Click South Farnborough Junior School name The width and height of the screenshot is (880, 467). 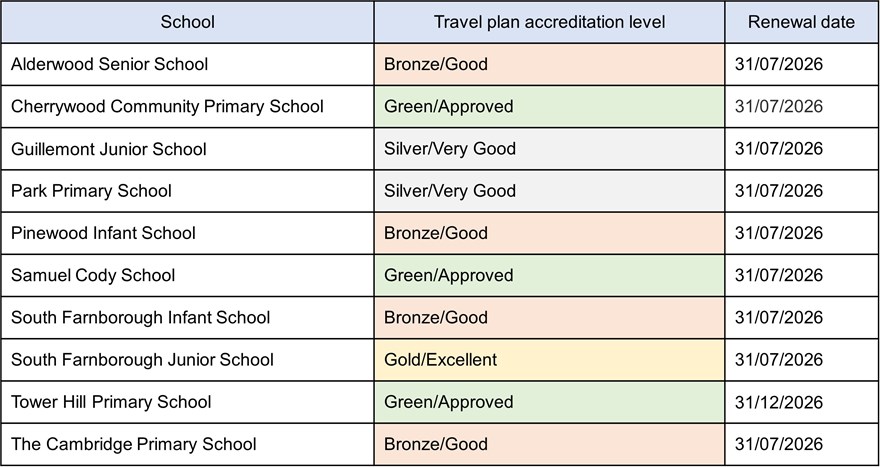point(142,360)
